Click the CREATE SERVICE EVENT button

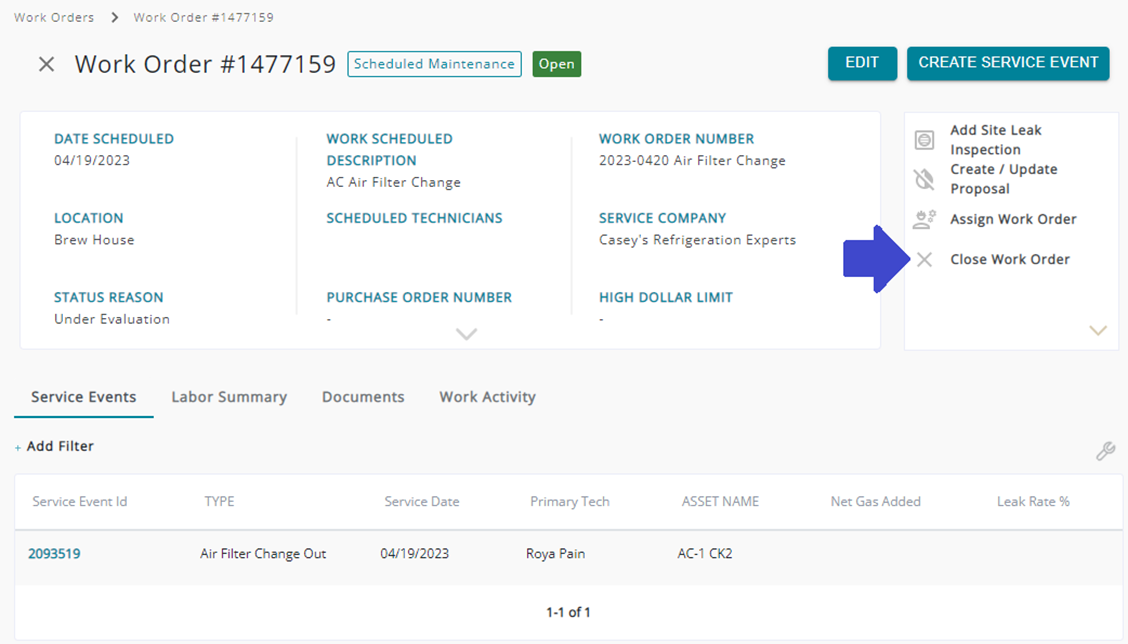[x=1008, y=63]
